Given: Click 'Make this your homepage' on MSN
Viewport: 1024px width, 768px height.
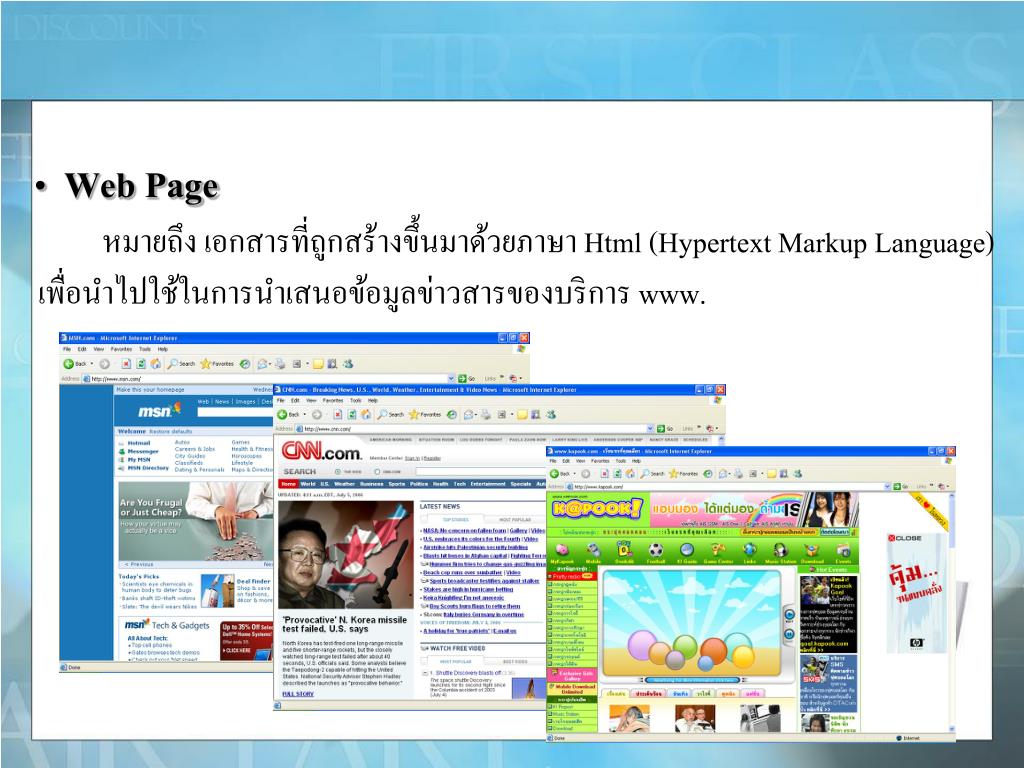Looking at the screenshot, I should point(150,390).
